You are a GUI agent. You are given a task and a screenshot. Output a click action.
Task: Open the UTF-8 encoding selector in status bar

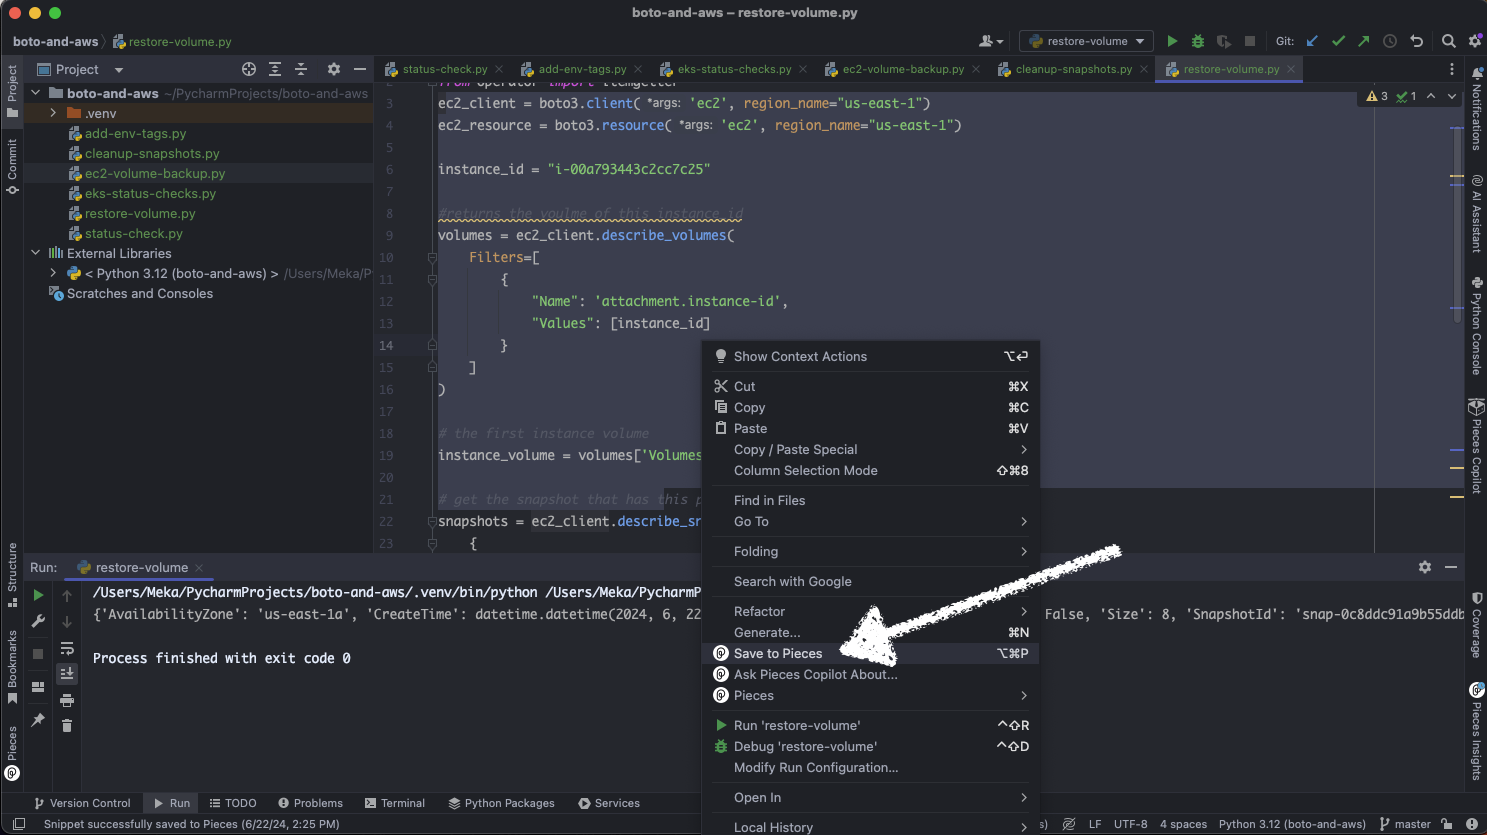pos(1129,824)
